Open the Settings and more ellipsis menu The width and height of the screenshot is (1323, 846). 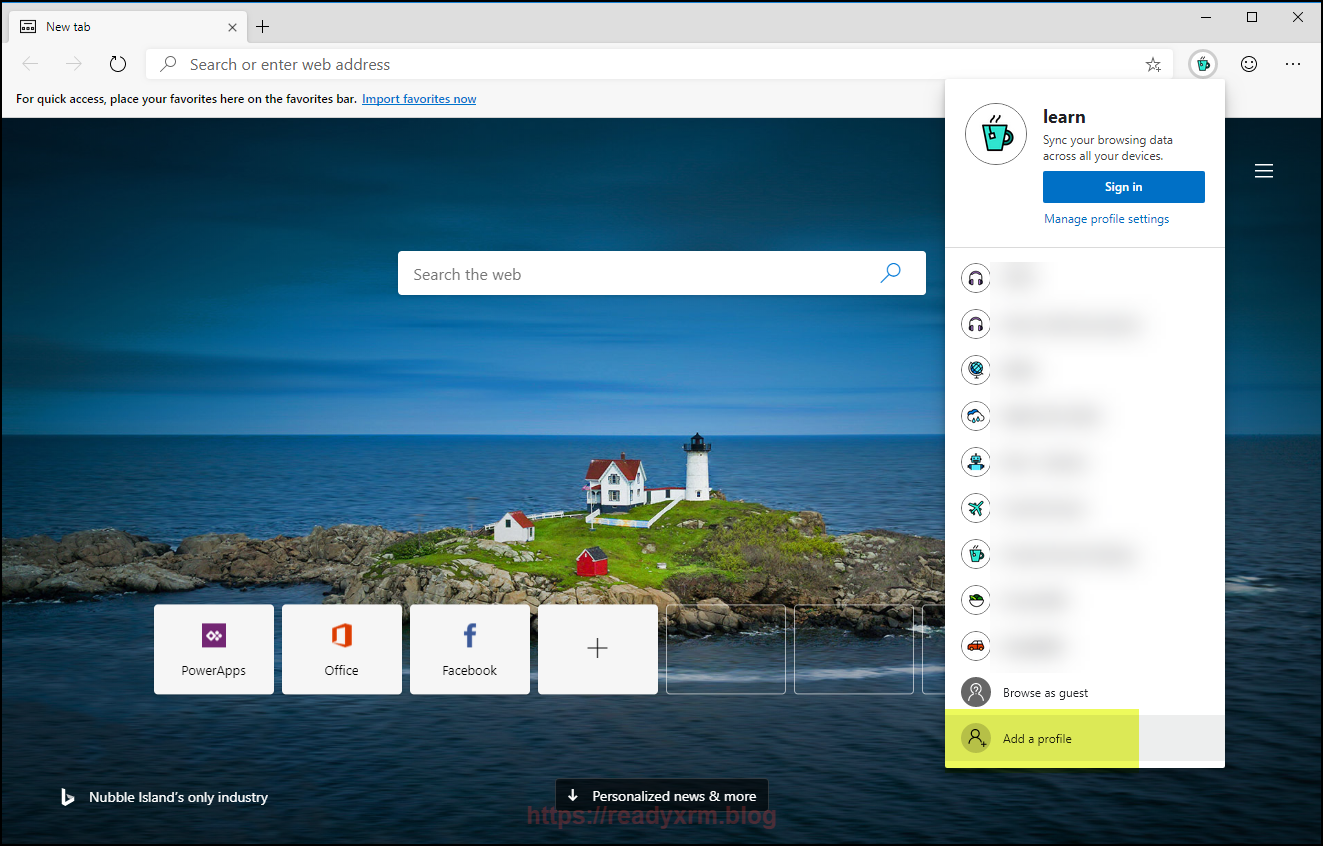(x=1293, y=64)
